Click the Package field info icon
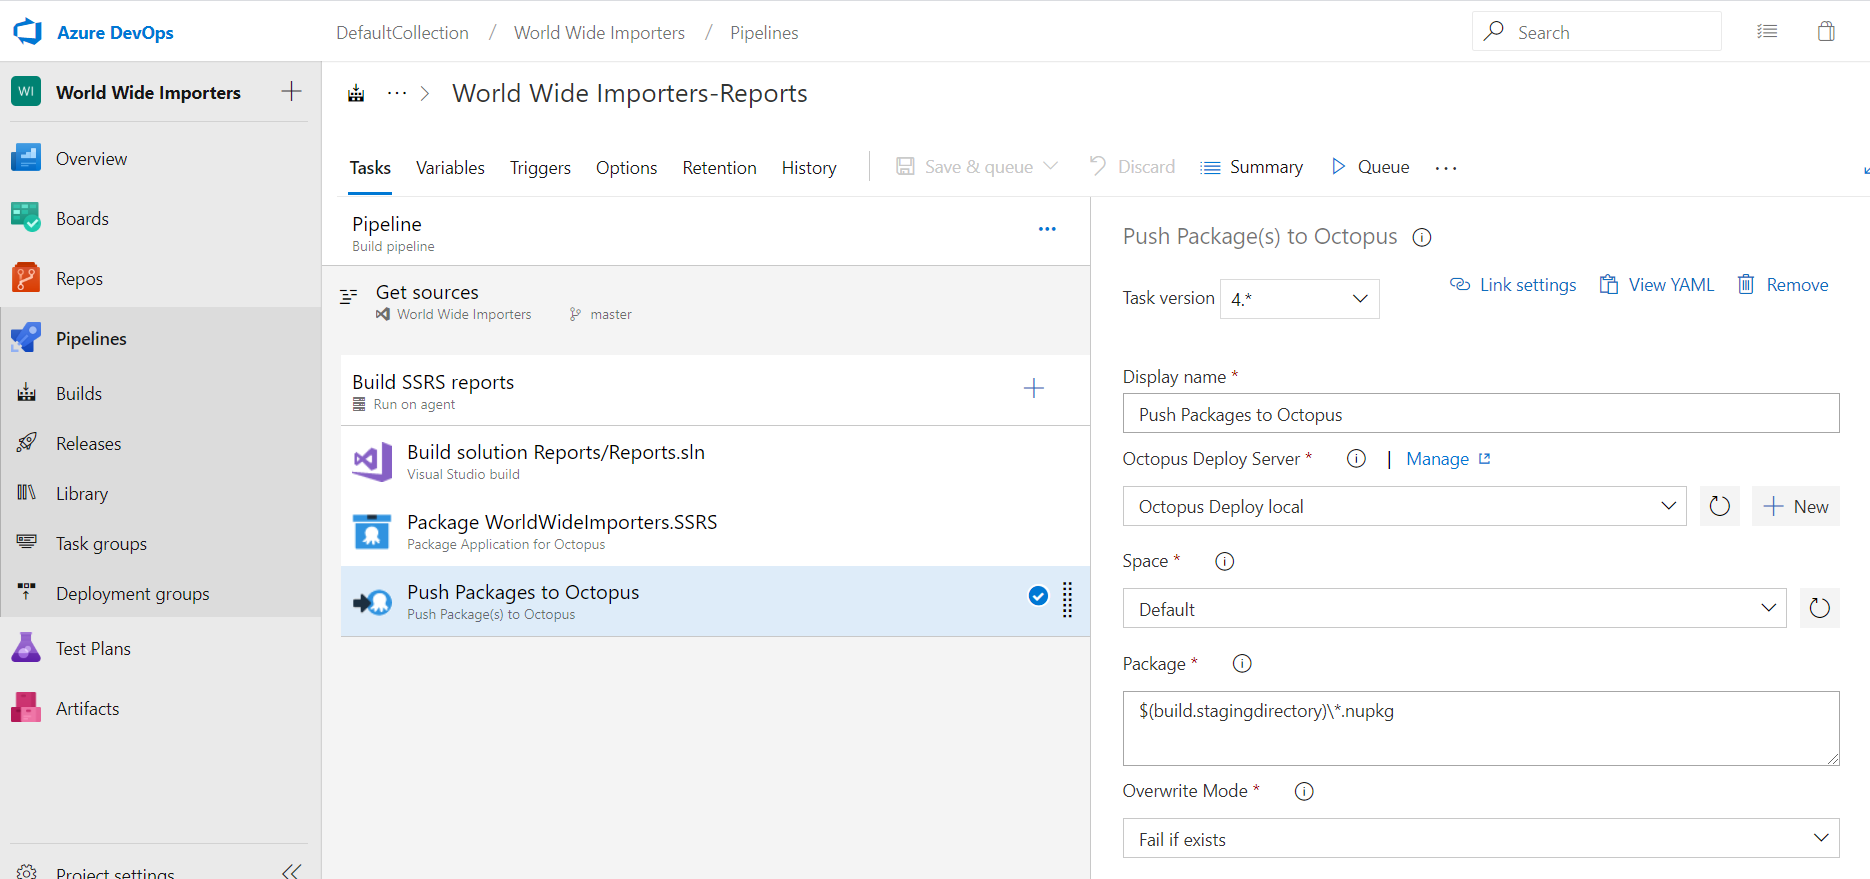 (x=1242, y=664)
